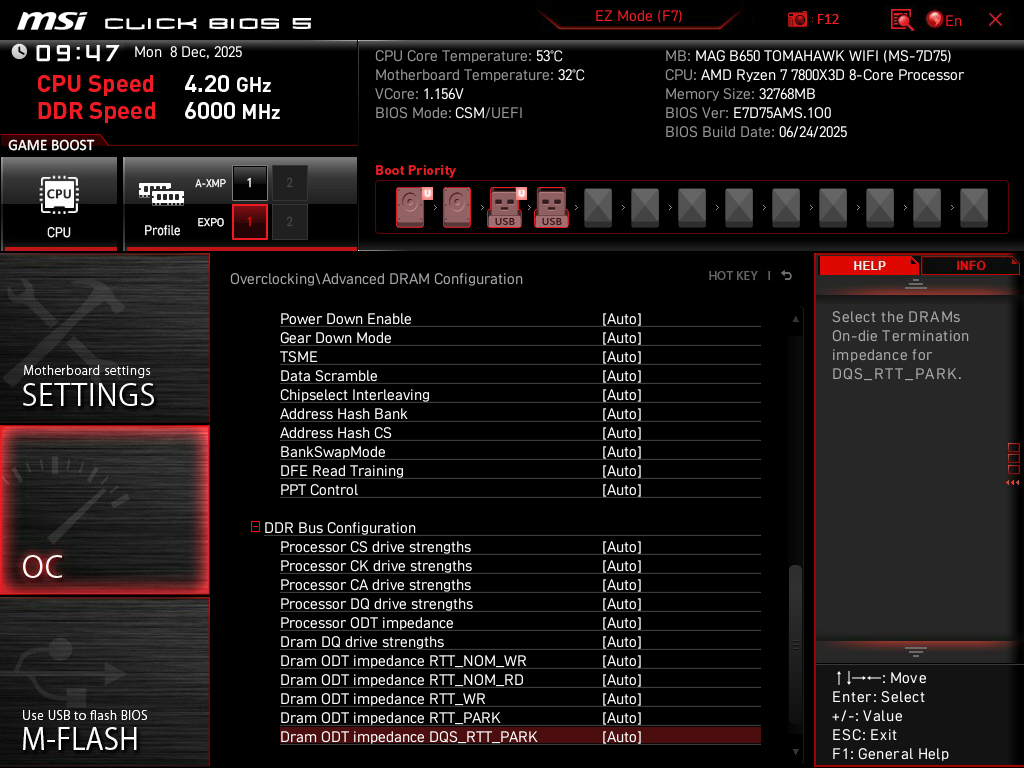Toggle EXPO profile 2

coord(289,222)
